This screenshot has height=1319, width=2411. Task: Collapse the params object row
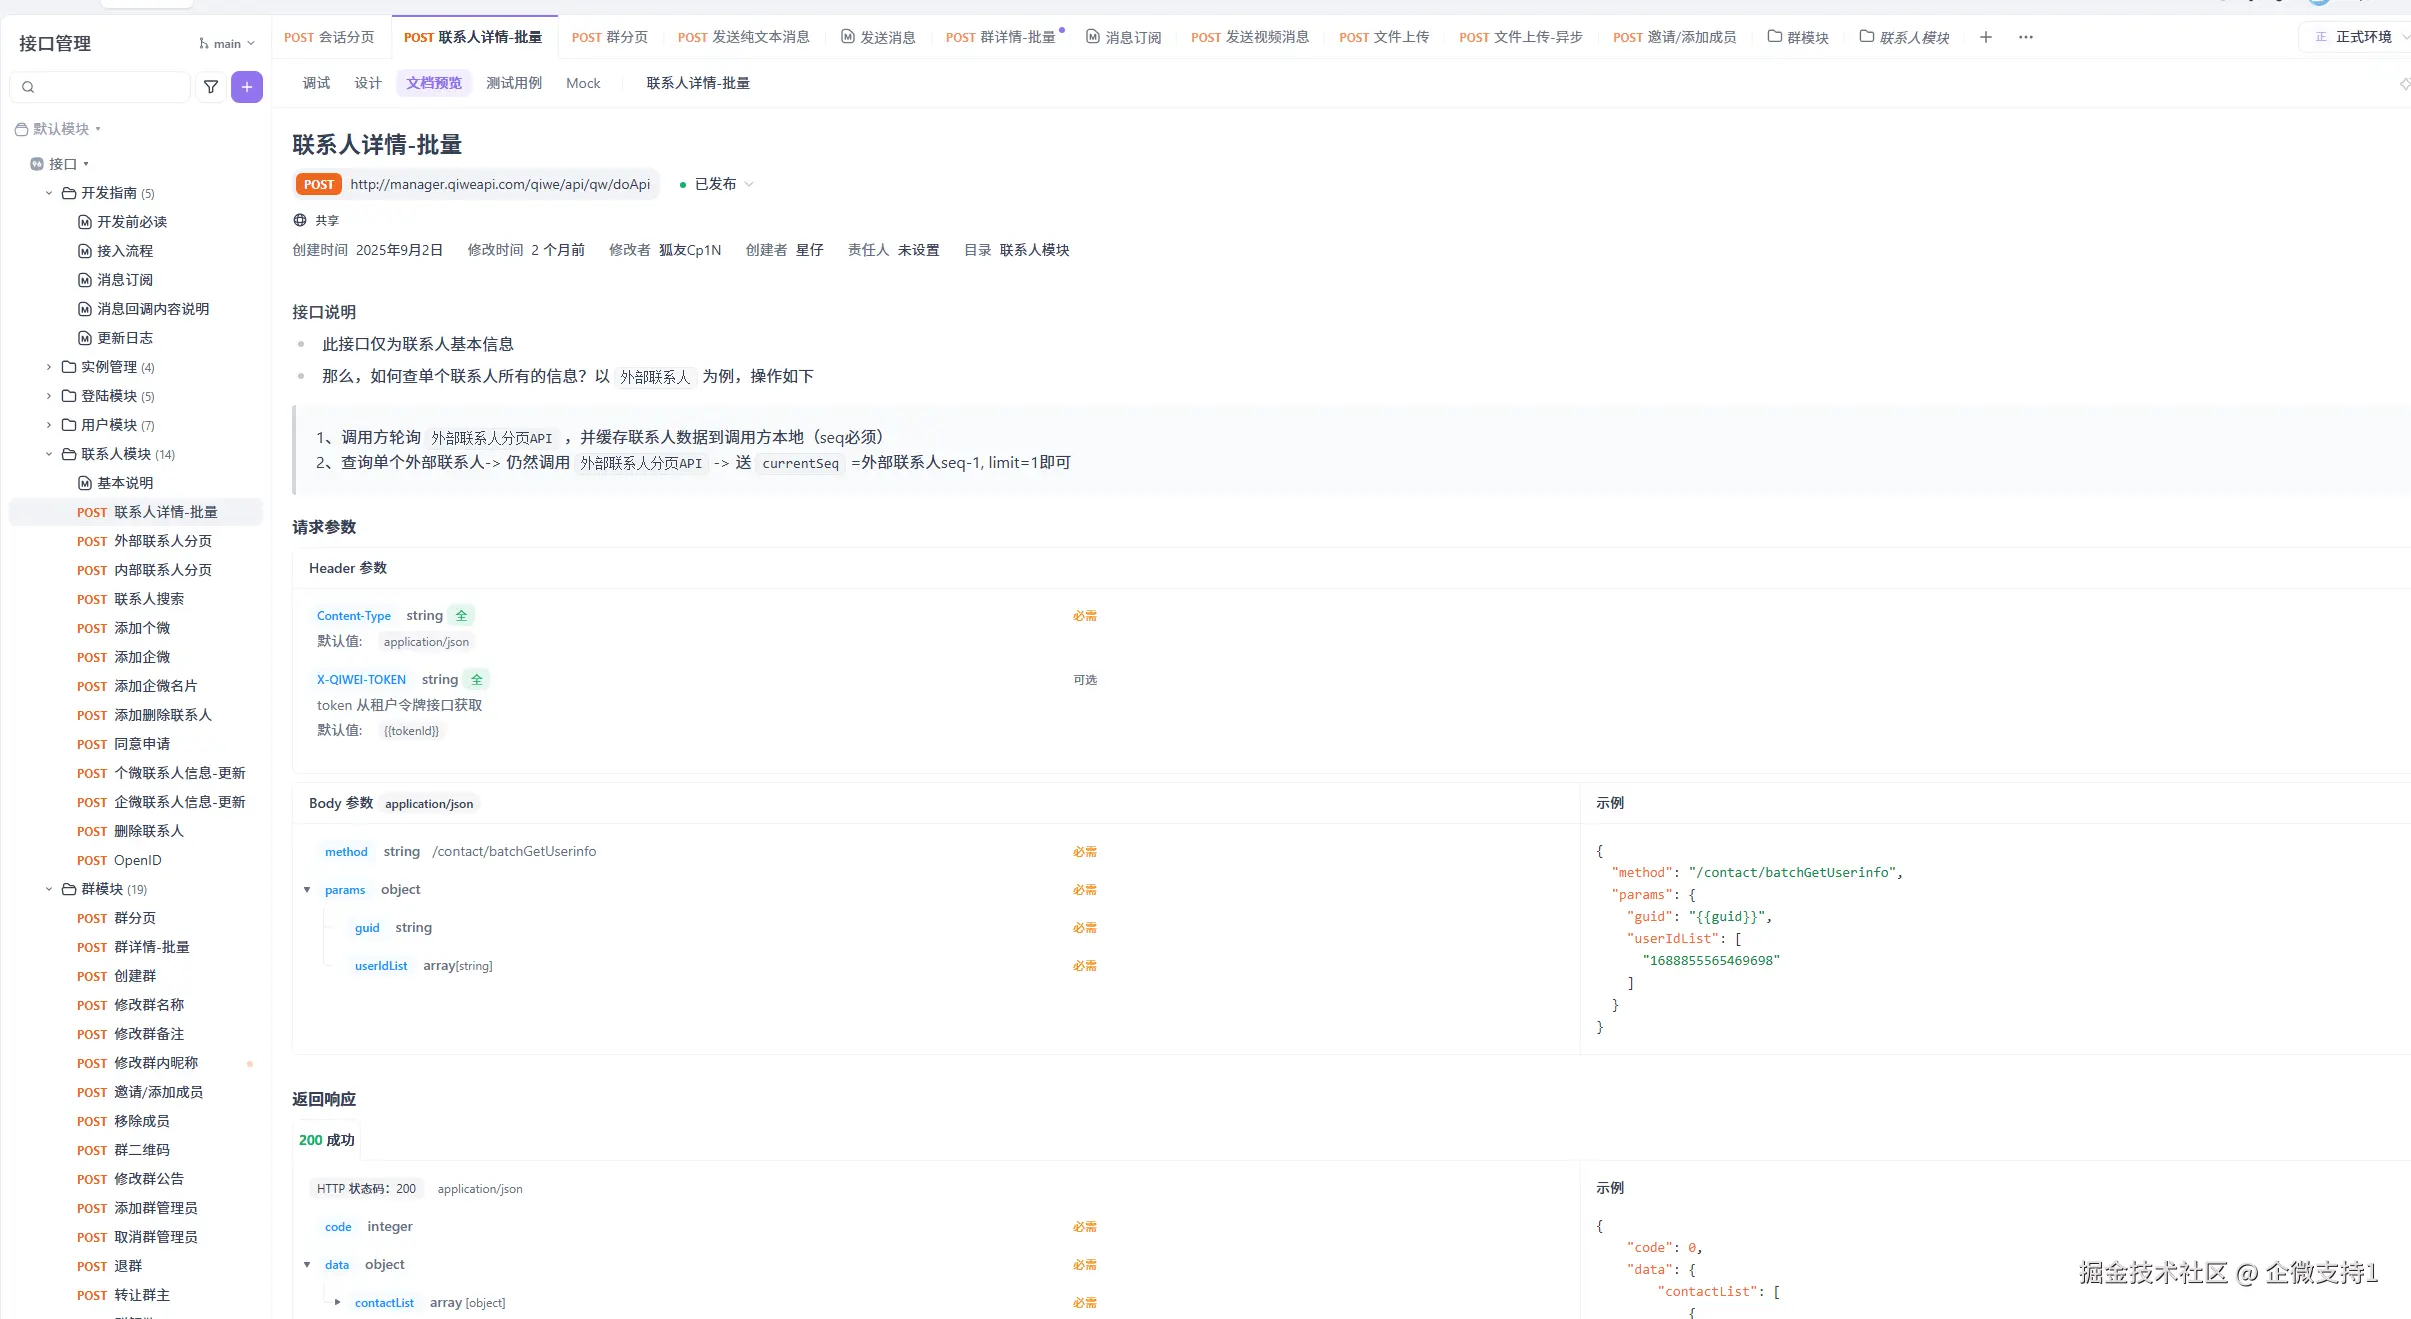click(x=307, y=890)
